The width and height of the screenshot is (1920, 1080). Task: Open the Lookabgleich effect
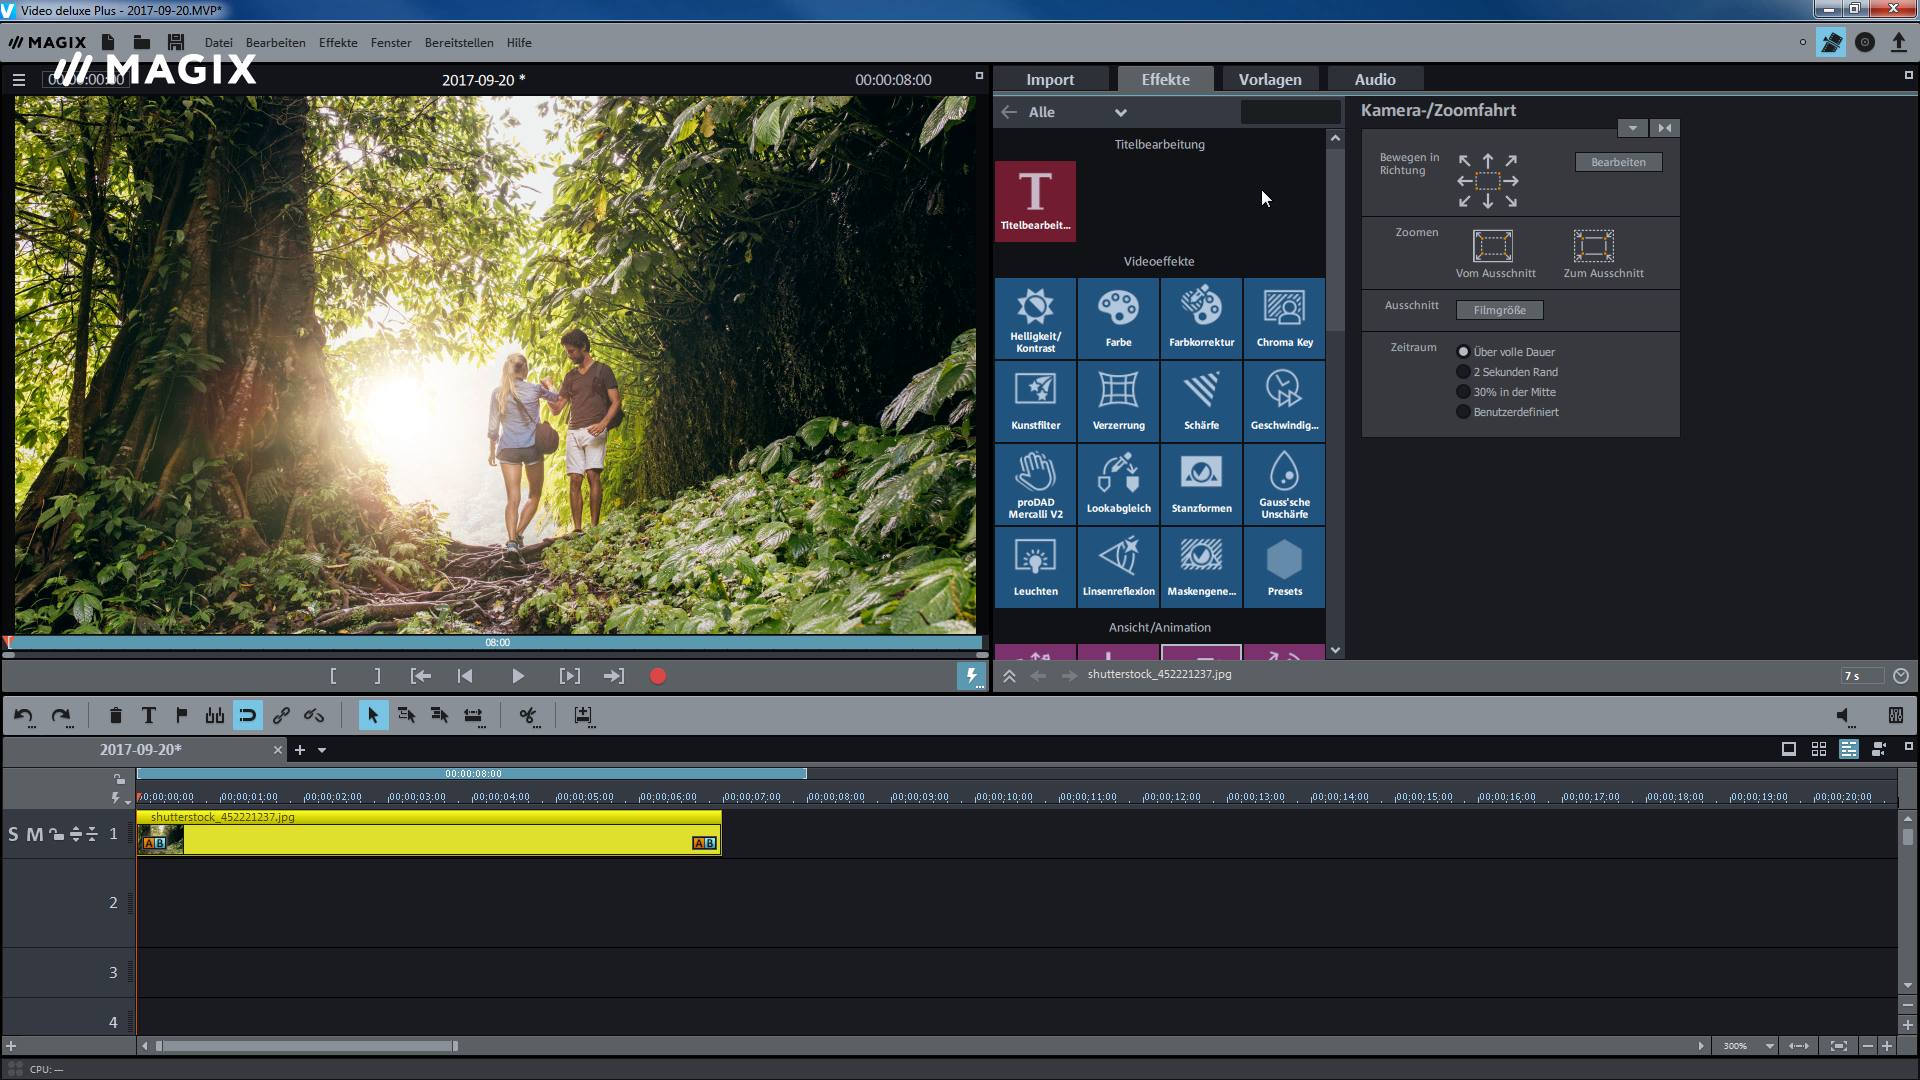point(1118,484)
